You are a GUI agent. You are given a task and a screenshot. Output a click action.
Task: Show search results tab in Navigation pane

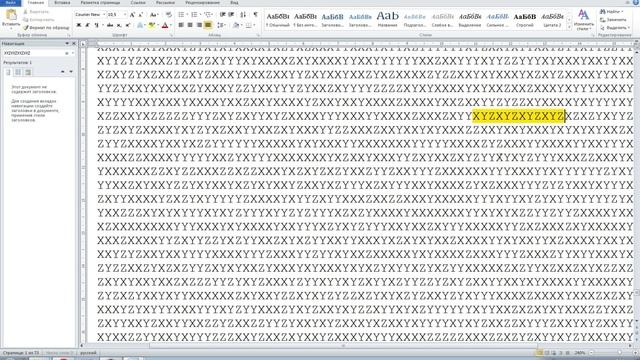click(x=28, y=72)
